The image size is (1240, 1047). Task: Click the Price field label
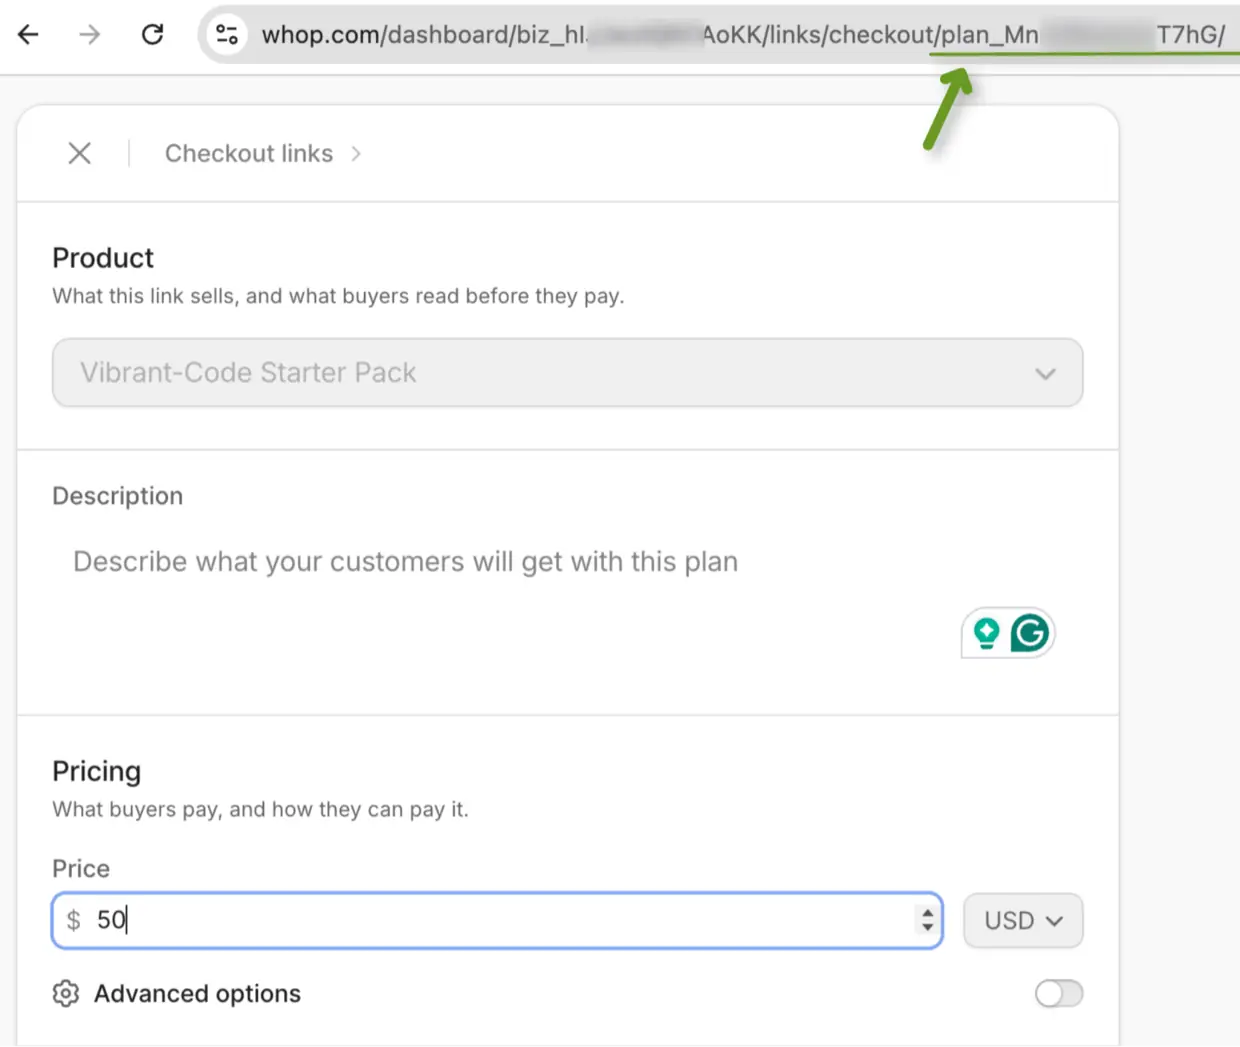click(81, 868)
